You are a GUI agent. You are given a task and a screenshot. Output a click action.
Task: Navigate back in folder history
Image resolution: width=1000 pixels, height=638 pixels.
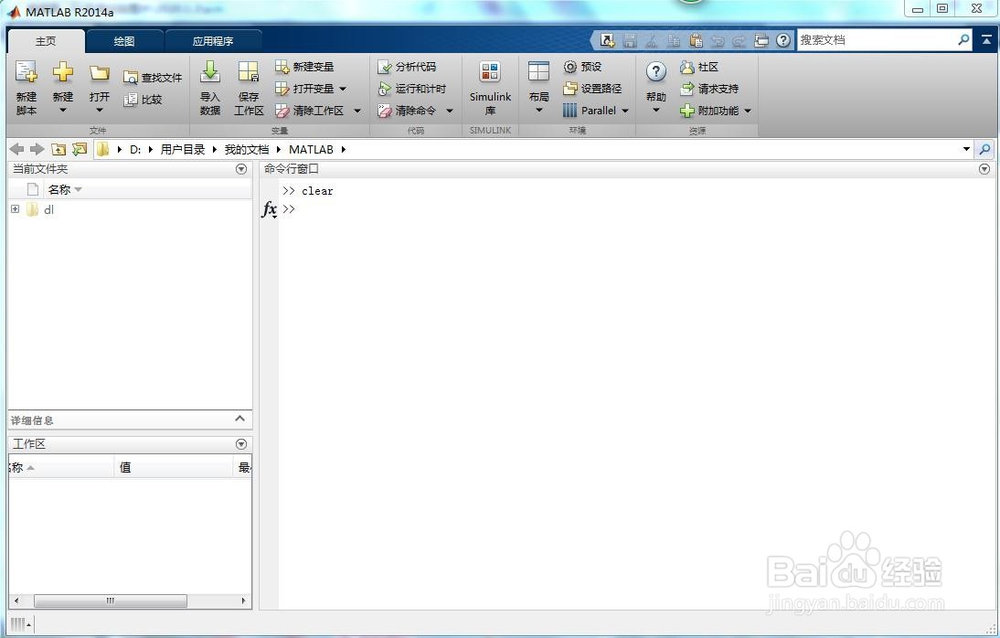pos(17,149)
